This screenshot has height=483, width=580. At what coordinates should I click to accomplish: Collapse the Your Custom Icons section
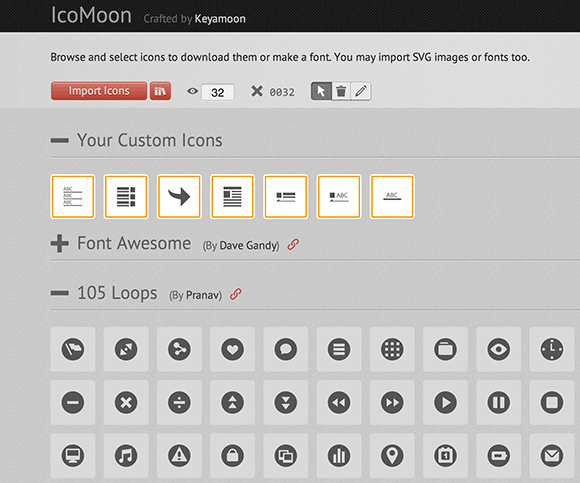tap(60, 140)
